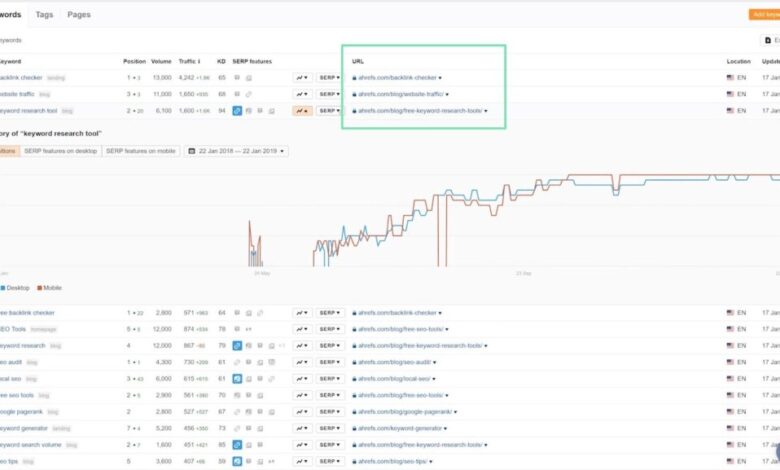Click volume value 5,200 in keyword generator row
Viewport: 780px width, 470px height.
pyautogui.click(x=164, y=428)
